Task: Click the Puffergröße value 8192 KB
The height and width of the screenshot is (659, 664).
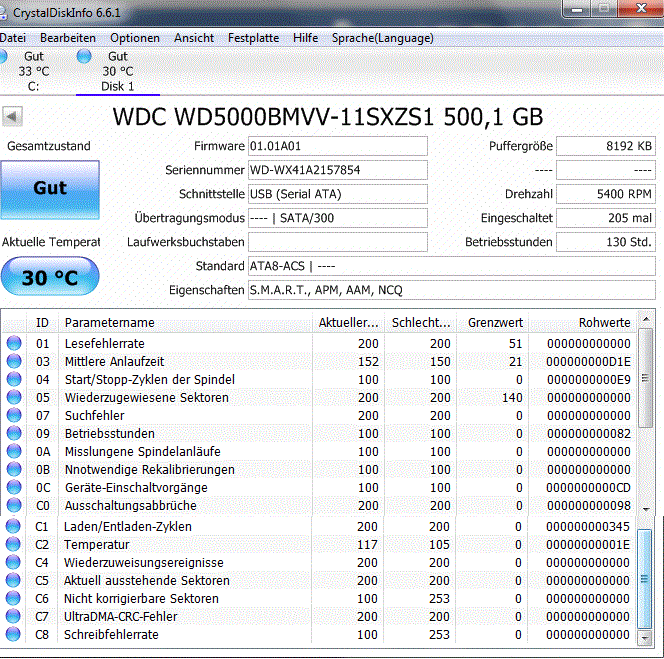Action: coord(606,146)
